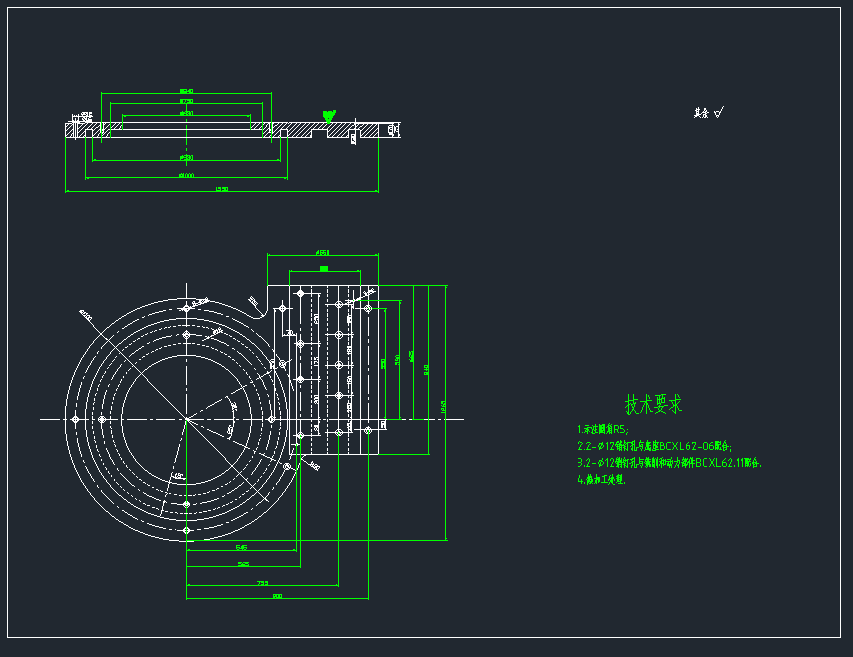Select the note mentioning BCXL62-06

point(654,447)
